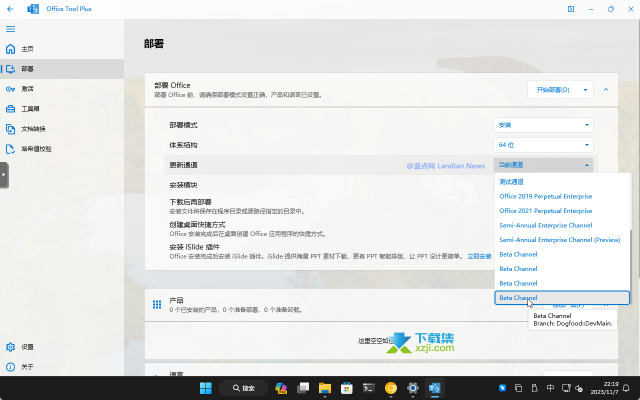Expand the gray side handle on left edge
This screenshot has height=400, width=640.
4,175
